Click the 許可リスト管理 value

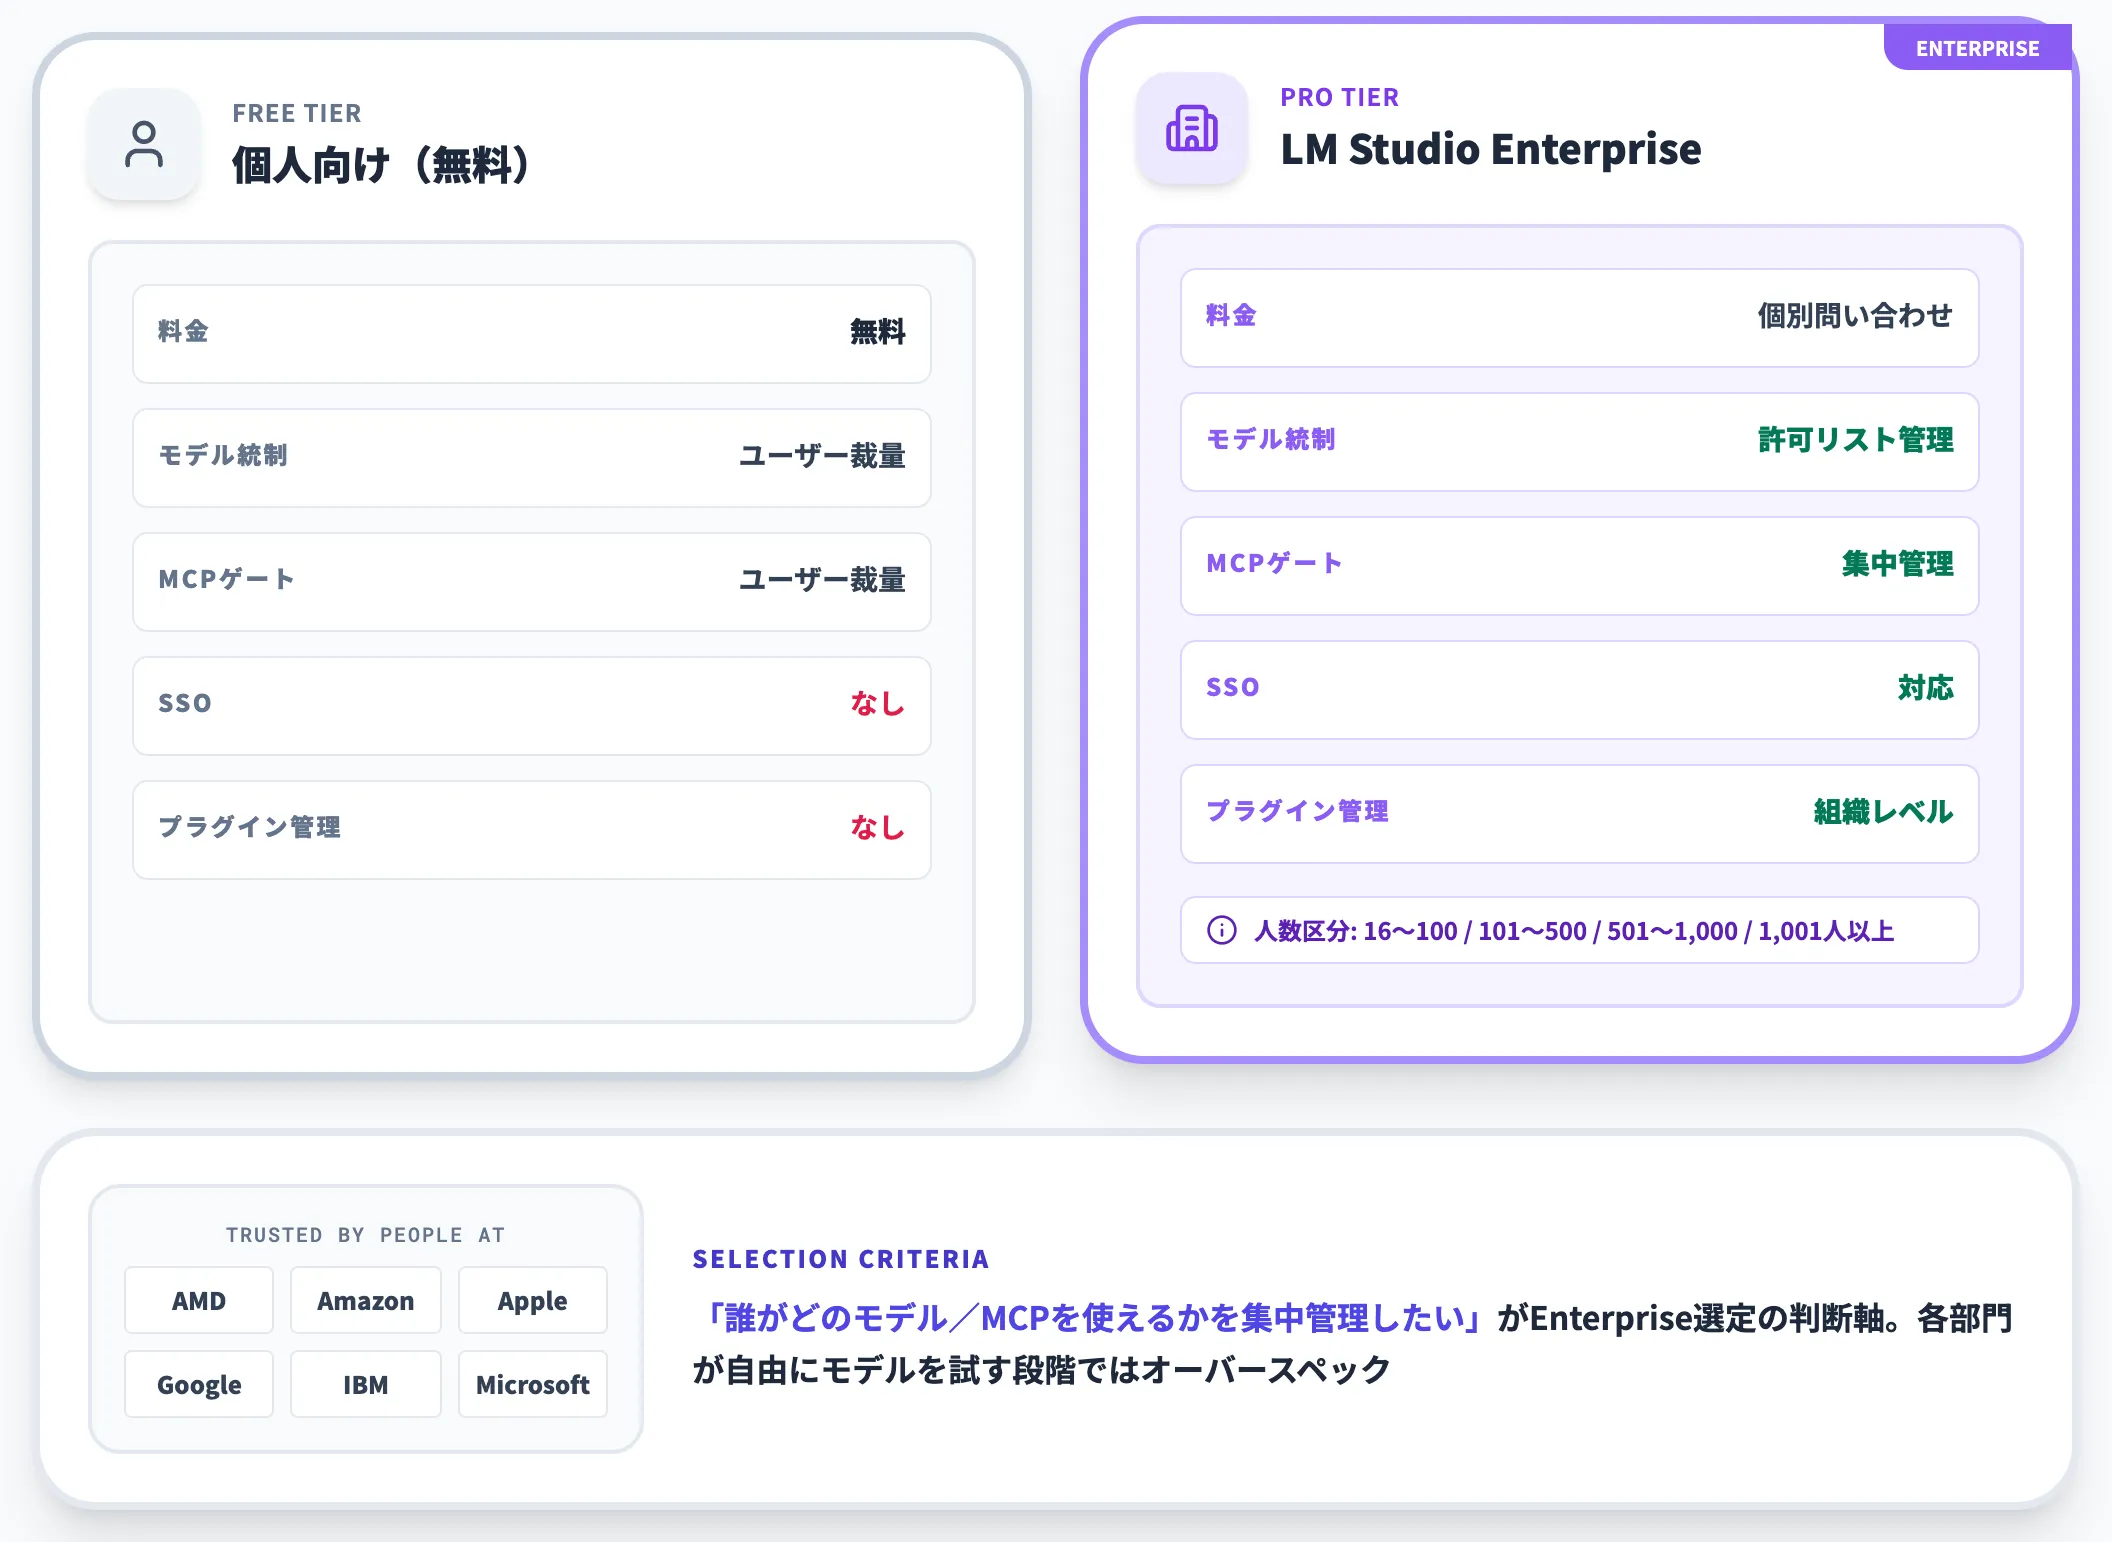point(1856,440)
